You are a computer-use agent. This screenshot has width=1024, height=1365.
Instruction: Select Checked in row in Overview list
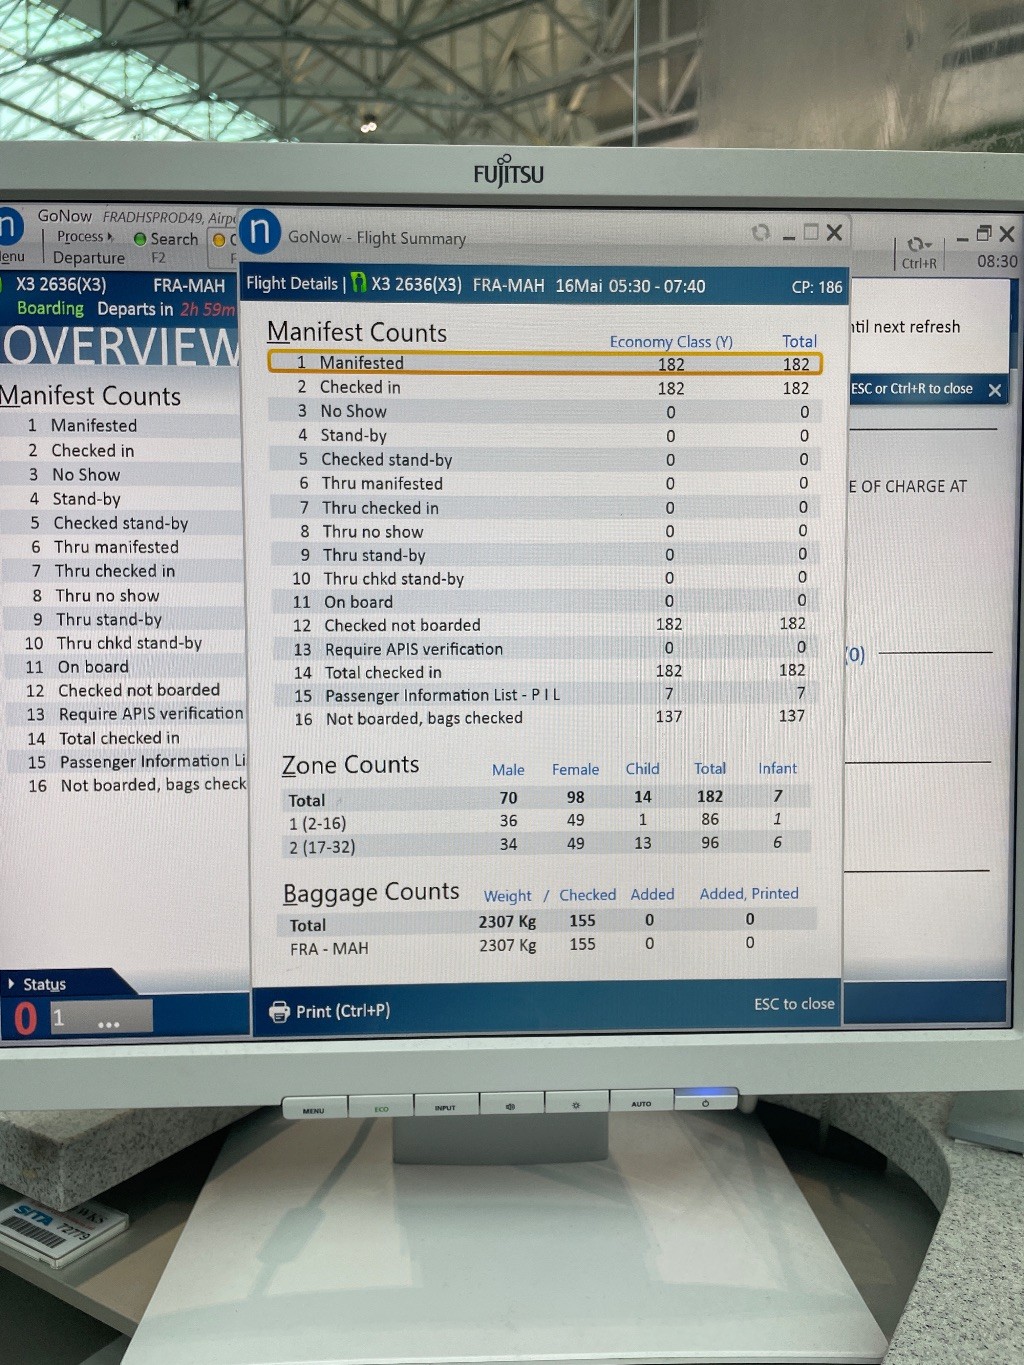point(92,451)
